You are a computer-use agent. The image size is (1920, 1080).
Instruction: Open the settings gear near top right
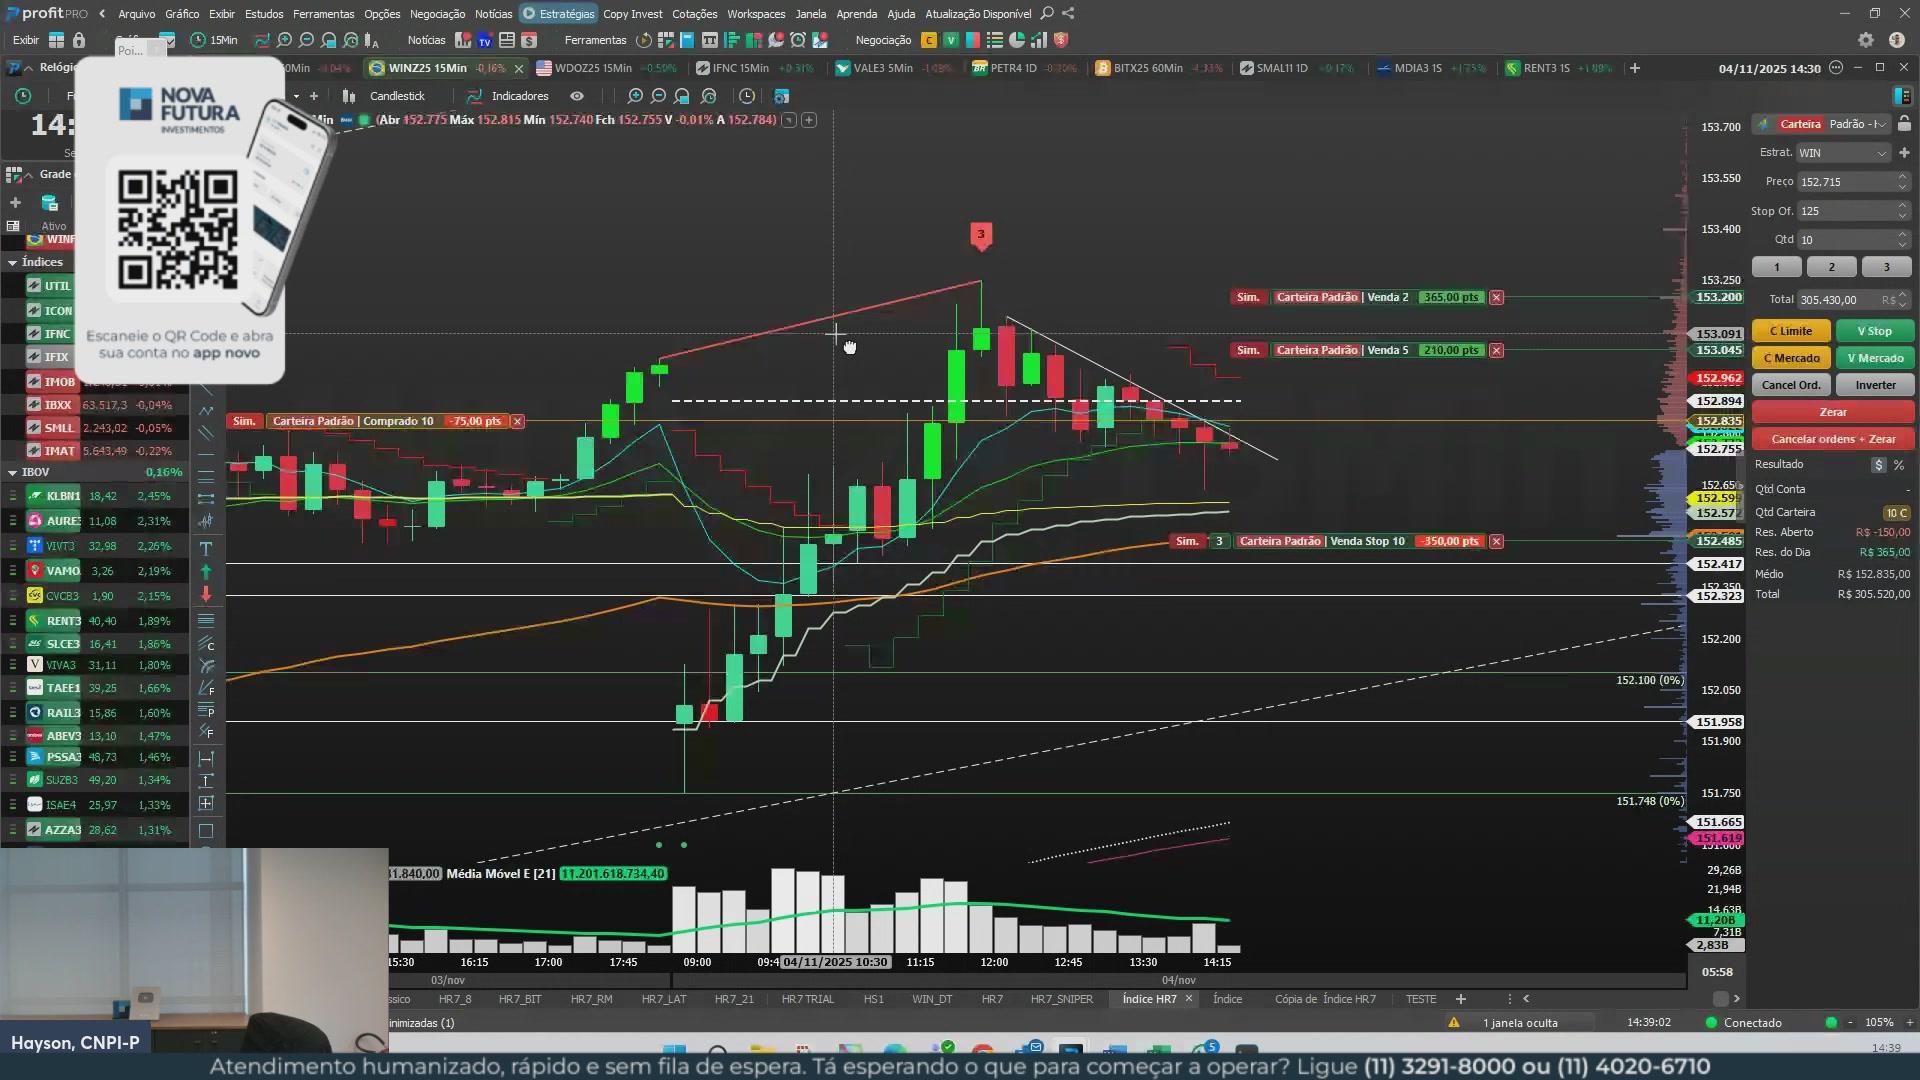pyautogui.click(x=1865, y=40)
